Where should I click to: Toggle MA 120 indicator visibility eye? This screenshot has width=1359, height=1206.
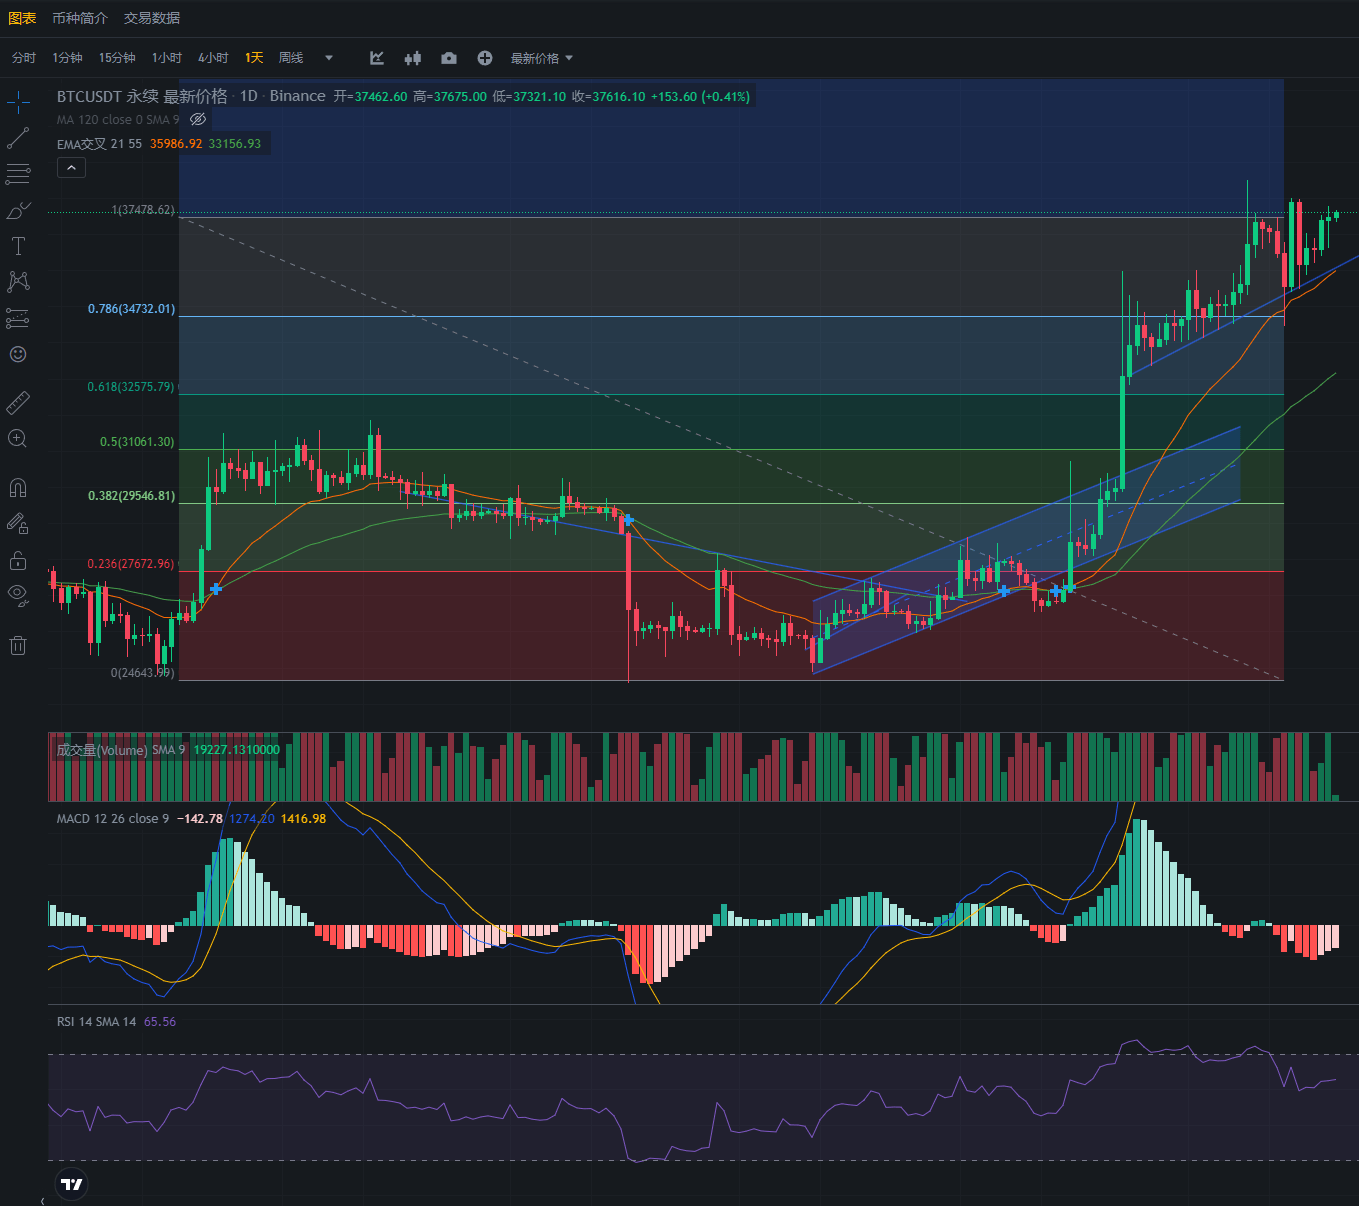[x=198, y=119]
